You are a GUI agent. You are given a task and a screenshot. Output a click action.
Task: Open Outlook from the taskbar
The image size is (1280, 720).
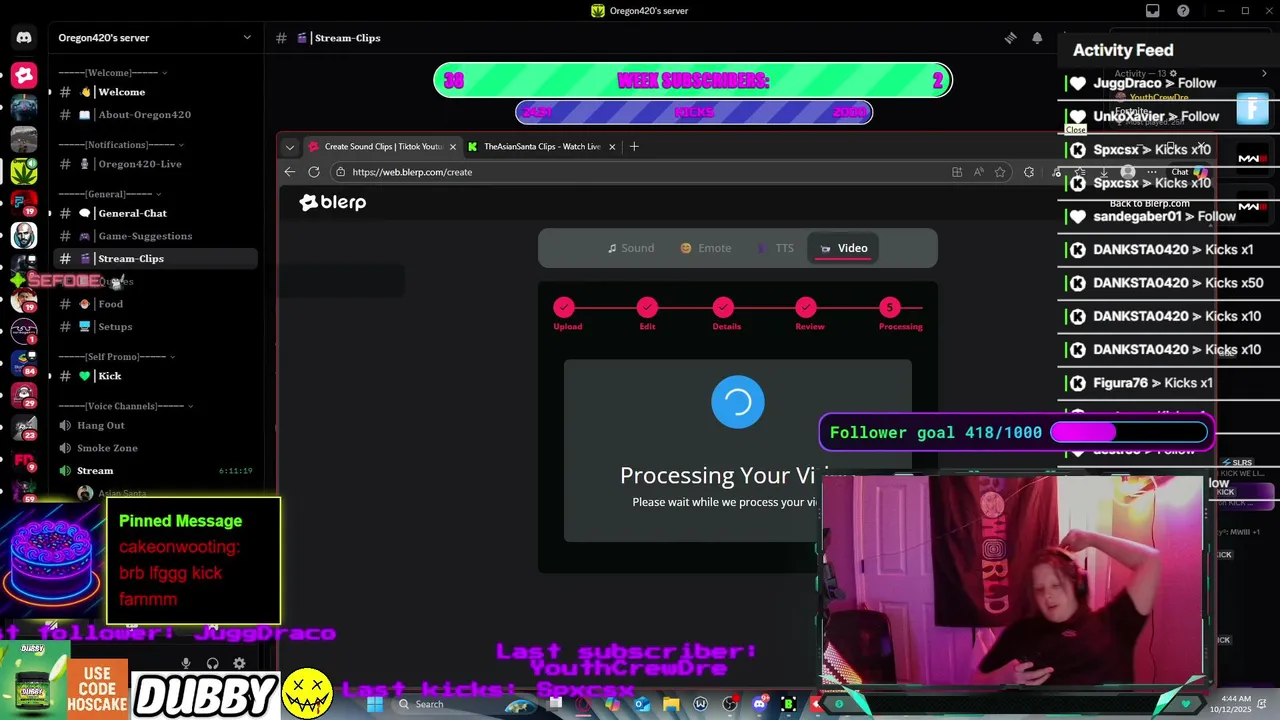tap(642, 704)
